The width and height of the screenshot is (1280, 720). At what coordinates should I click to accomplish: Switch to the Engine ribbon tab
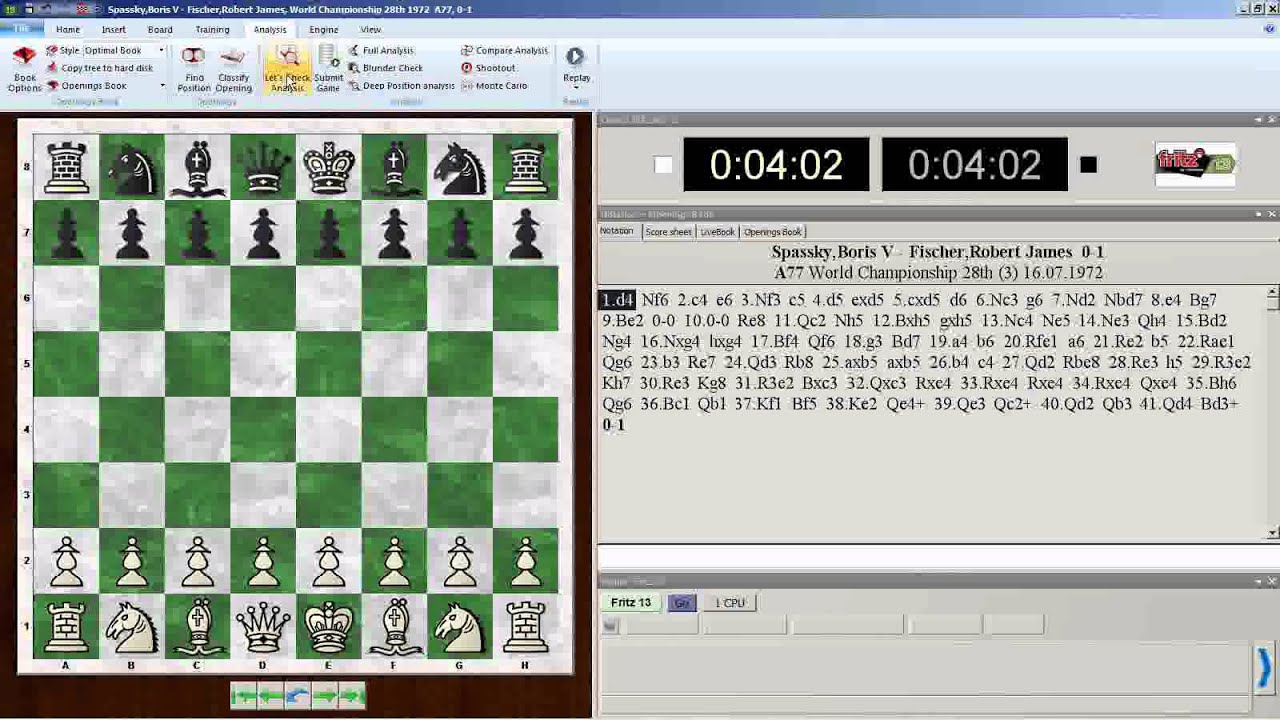[x=323, y=29]
